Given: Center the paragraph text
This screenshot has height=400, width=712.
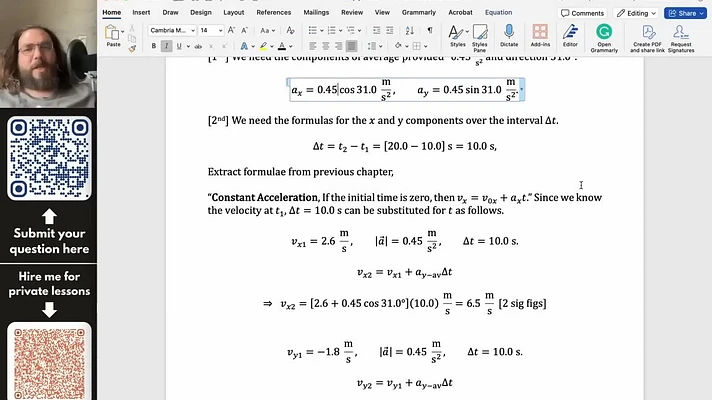Looking at the screenshot, I should (x=326, y=46).
